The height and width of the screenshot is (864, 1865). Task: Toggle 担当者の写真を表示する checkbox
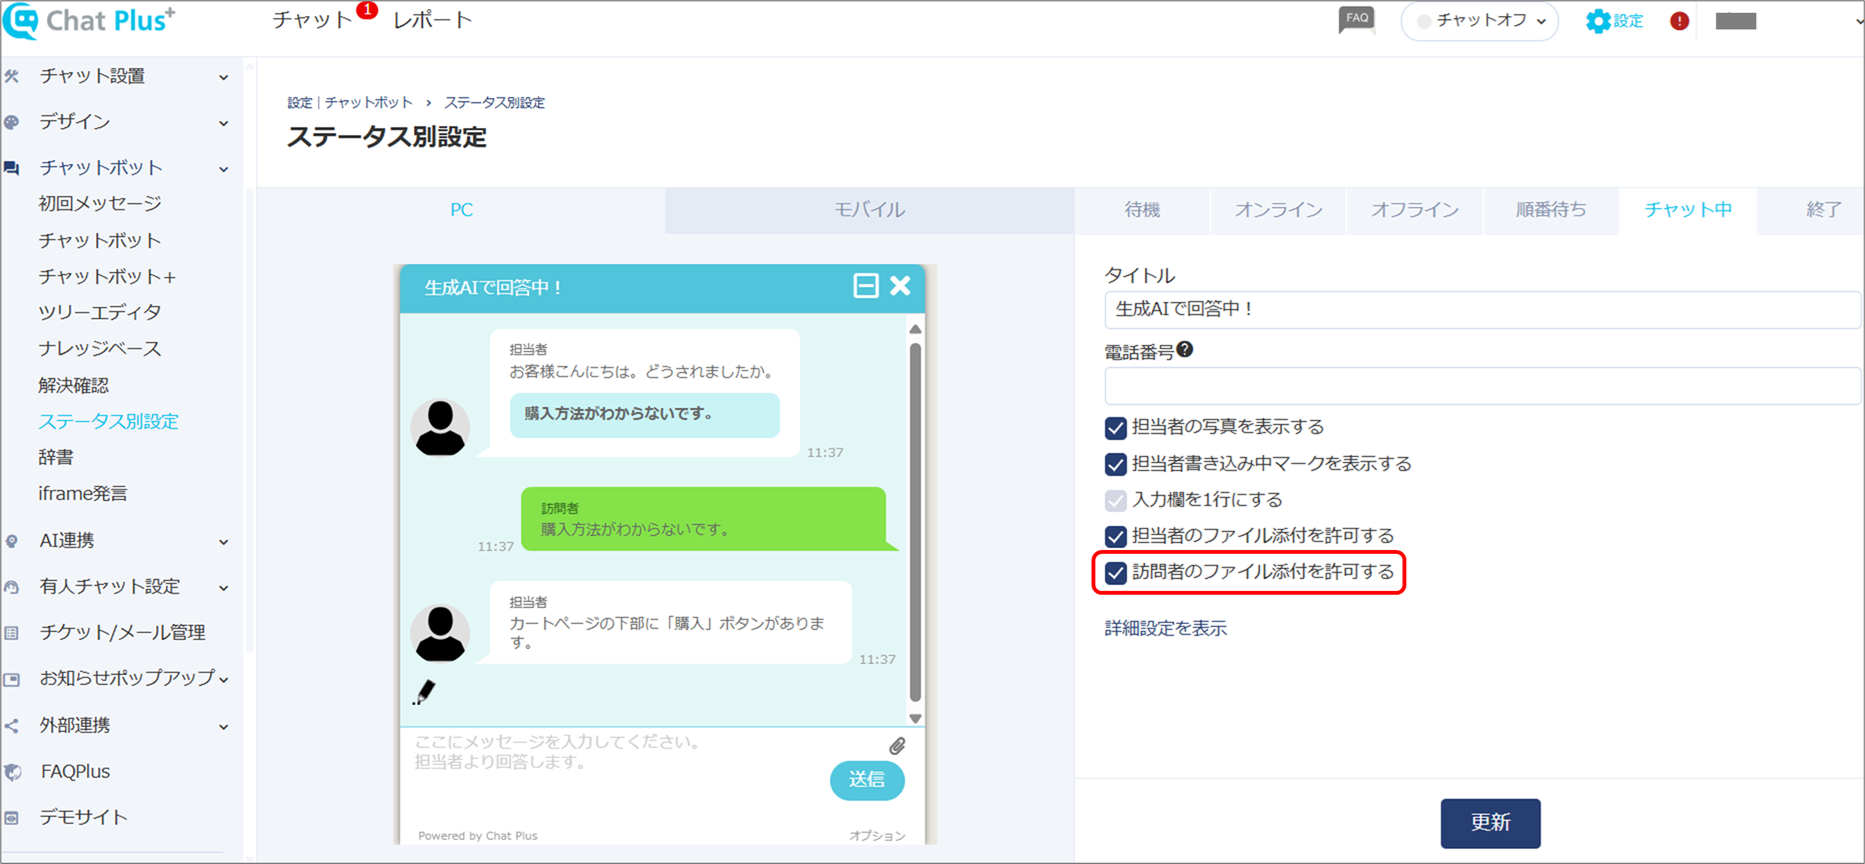click(1116, 428)
